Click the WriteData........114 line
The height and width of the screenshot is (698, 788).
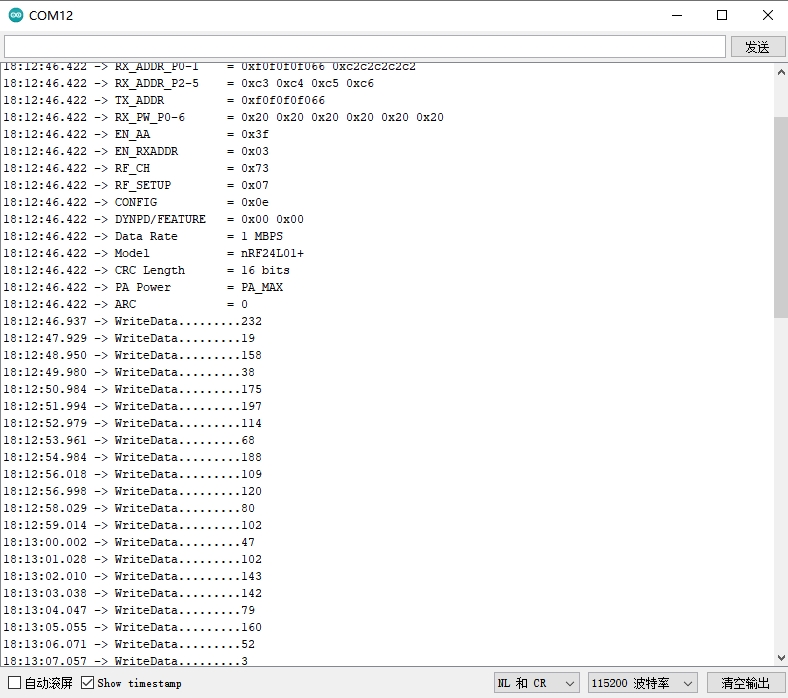[x=133, y=424]
